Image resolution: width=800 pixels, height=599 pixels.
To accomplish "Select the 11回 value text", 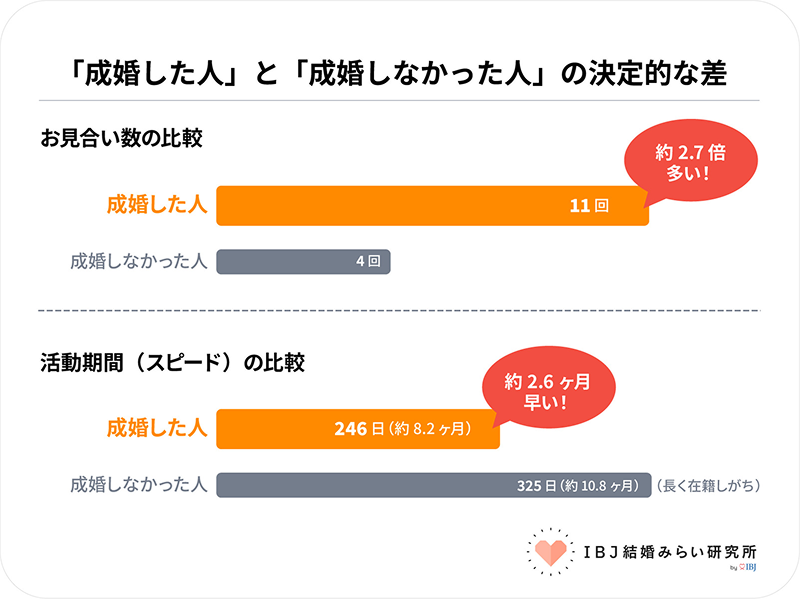I will pos(589,207).
